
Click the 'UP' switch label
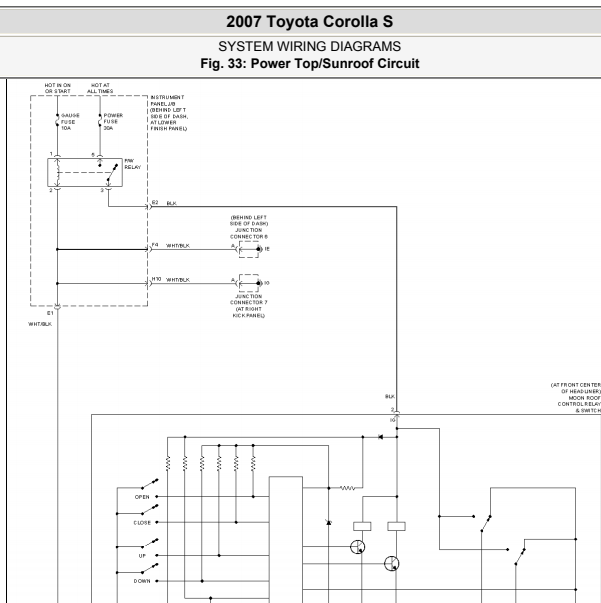click(142, 556)
